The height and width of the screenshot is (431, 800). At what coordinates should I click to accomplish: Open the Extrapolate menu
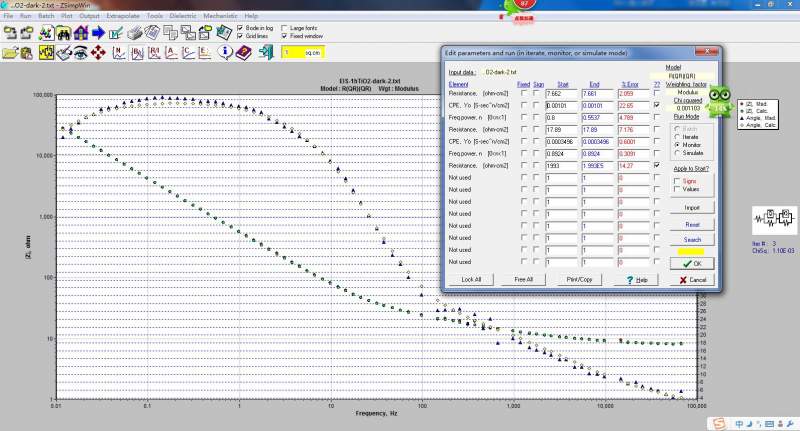pyautogui.click(x=123, y=16)
